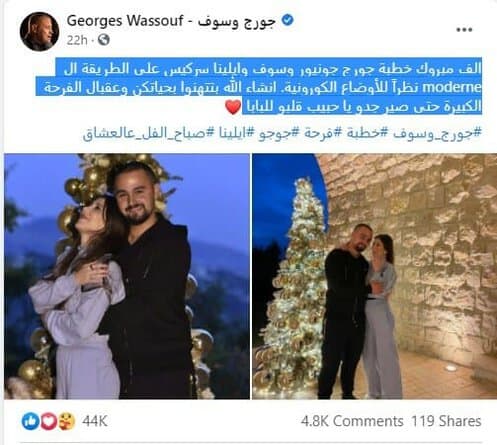Screen dimensions: 497x445
Task: Click the red heart emoji in post
Action: [233, 107]
